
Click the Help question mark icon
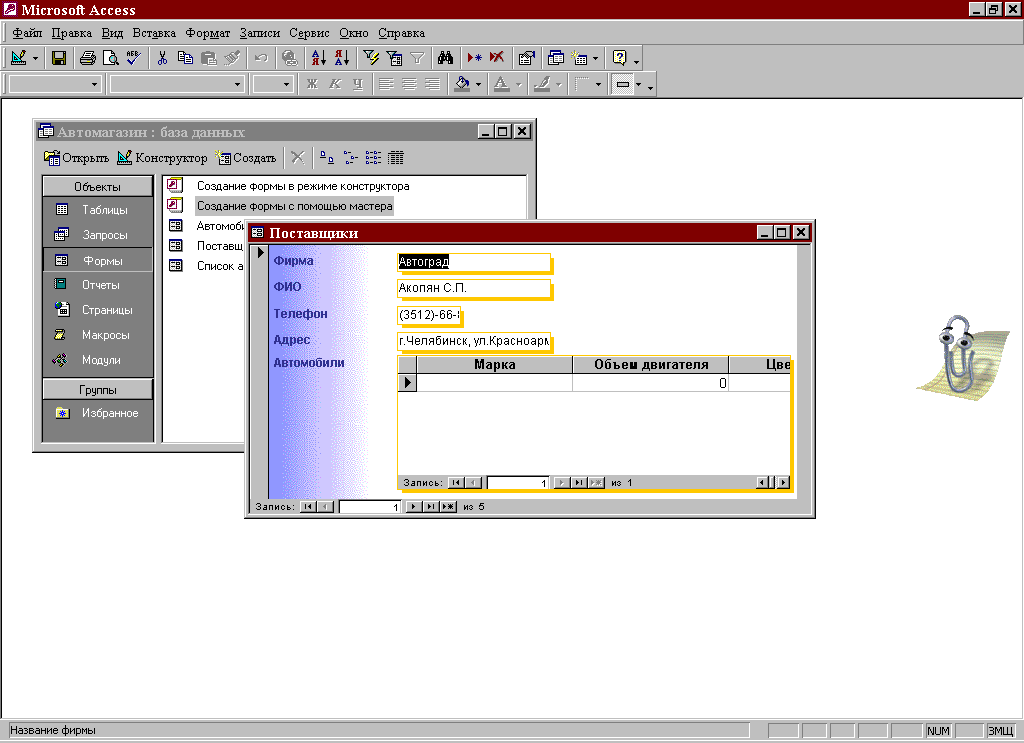pos(619,58)
